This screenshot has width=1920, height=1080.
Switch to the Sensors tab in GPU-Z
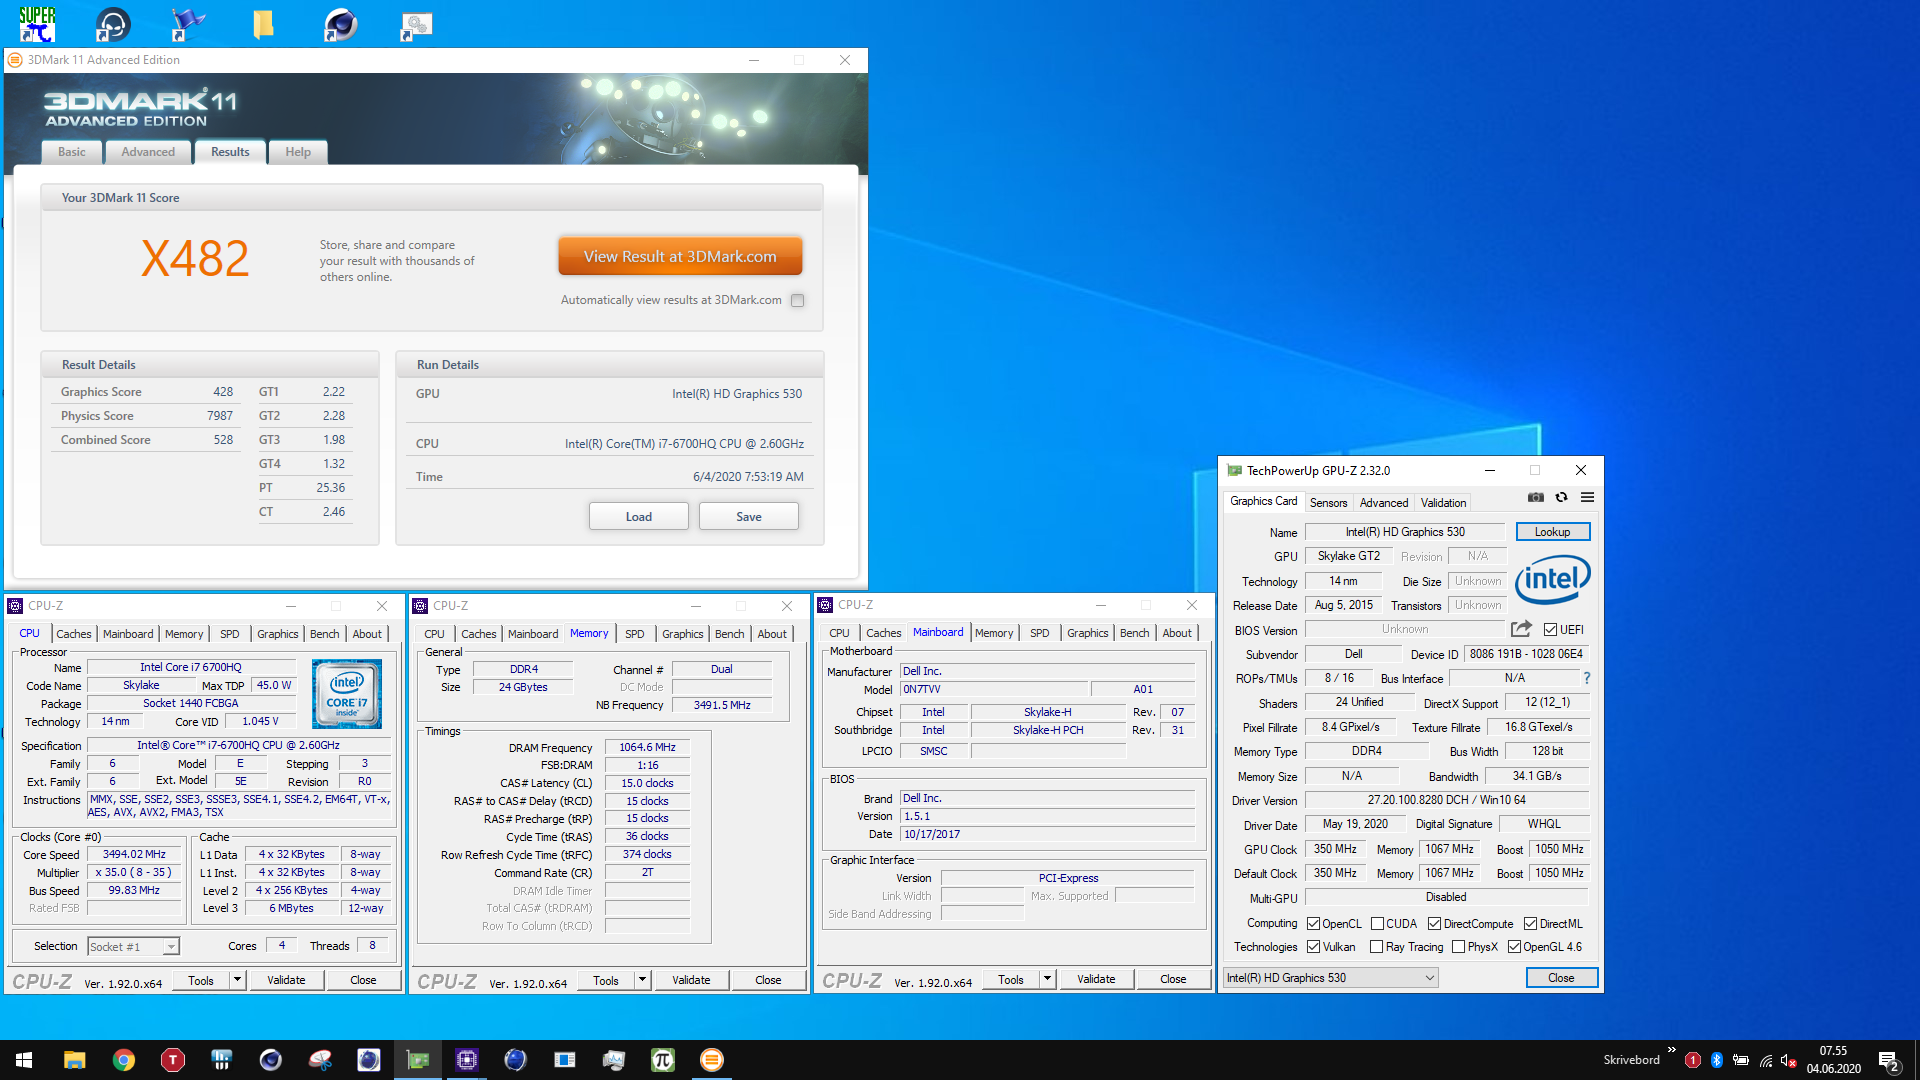(1328, 503)
